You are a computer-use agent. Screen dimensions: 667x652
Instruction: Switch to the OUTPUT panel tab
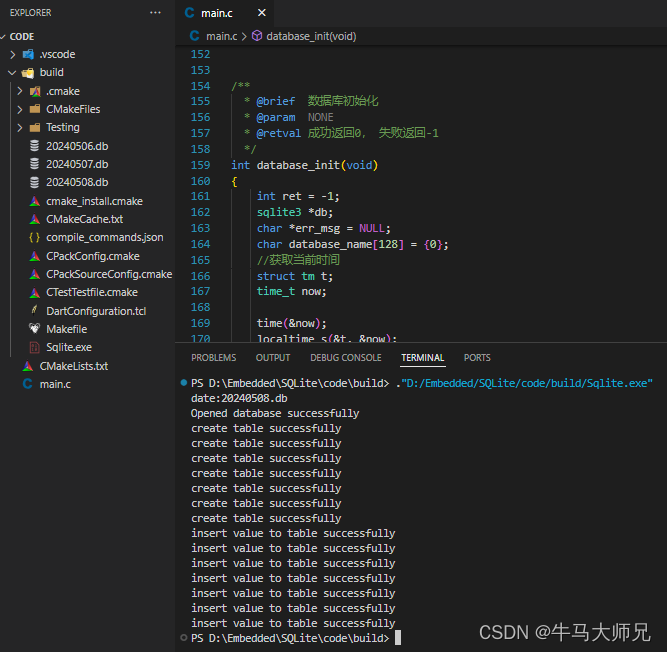point(273,358)
